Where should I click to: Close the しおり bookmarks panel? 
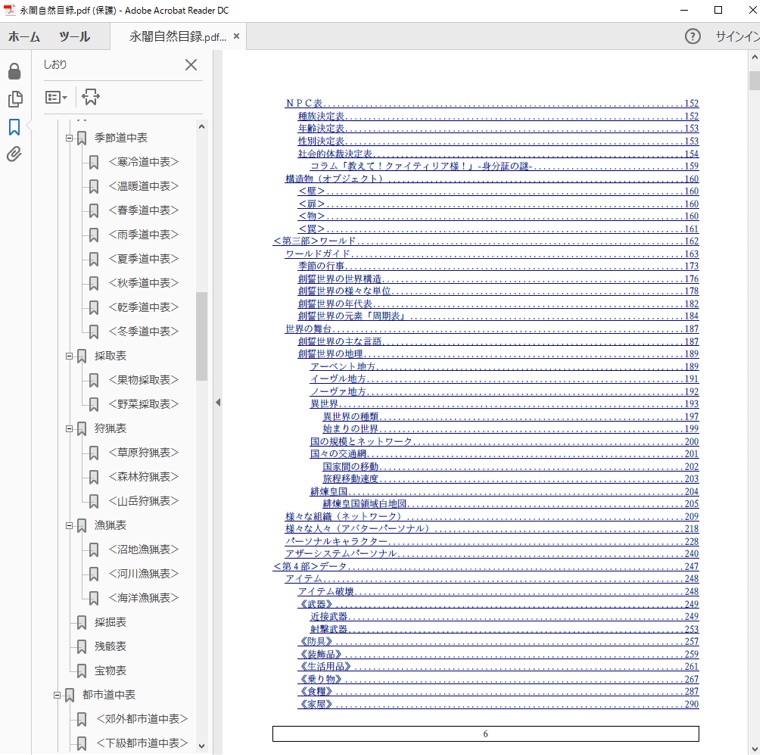[191, 65]
